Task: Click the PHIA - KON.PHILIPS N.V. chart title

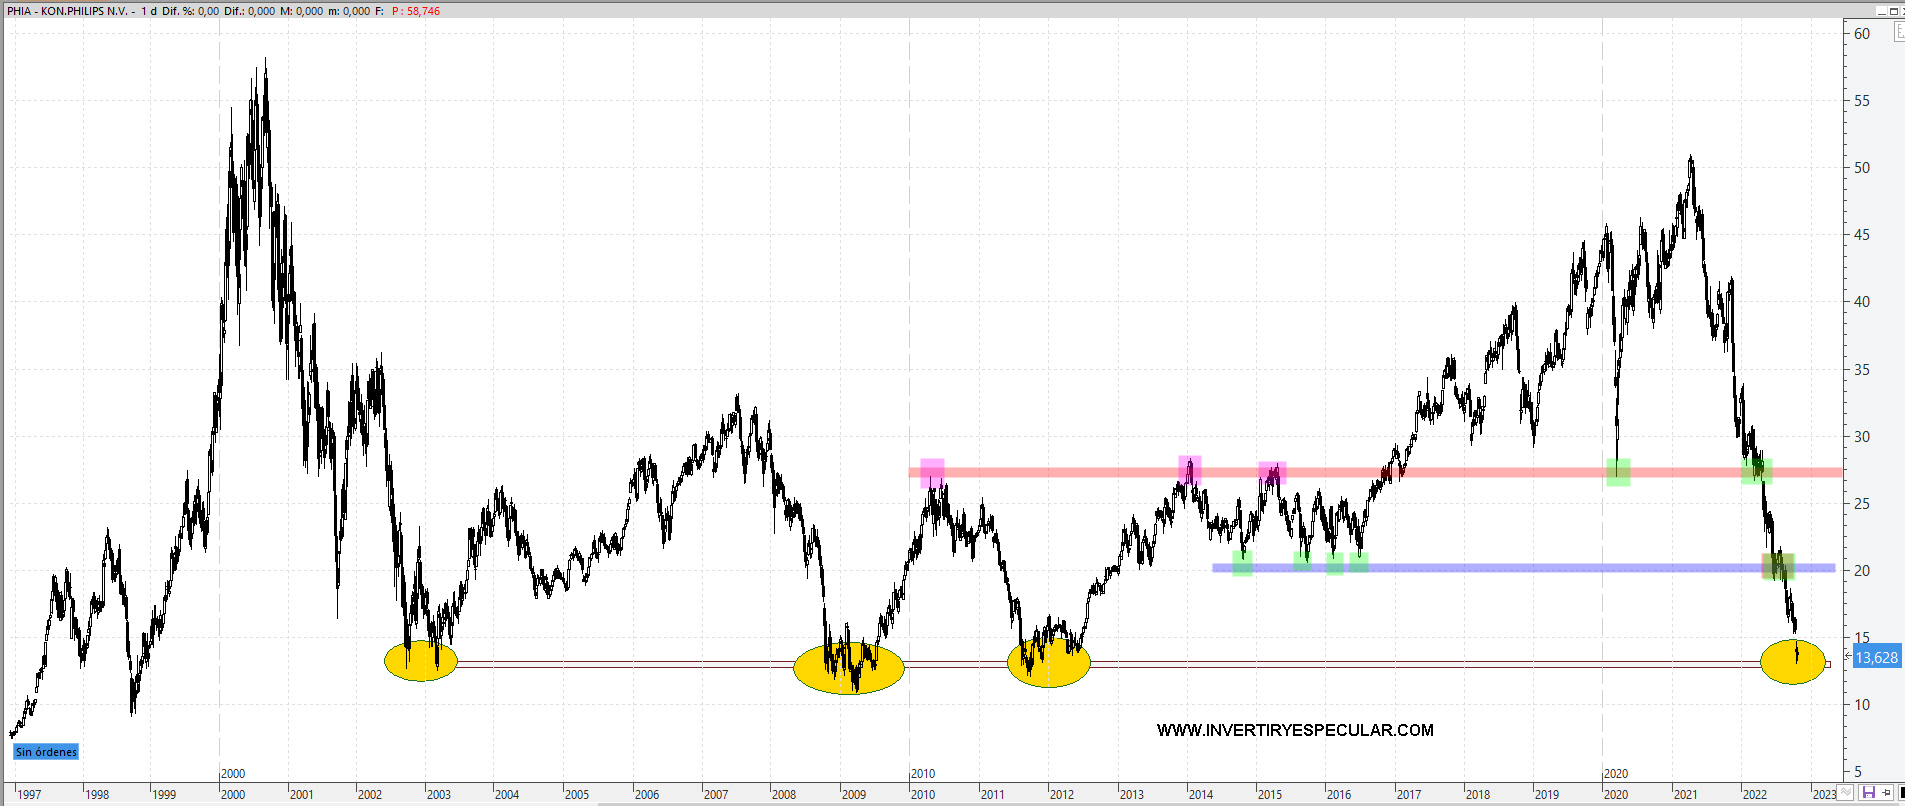Action: click(70, 11)
